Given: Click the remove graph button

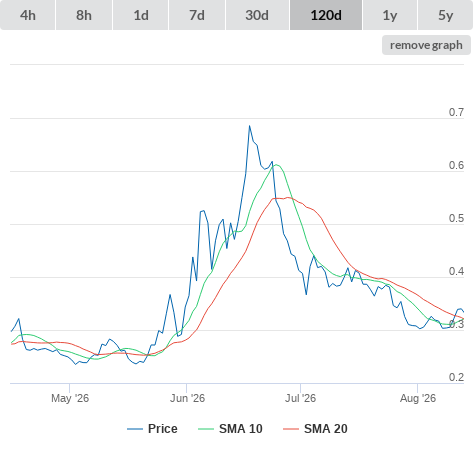Looking at the screenshot, I should tap(426, 45).
